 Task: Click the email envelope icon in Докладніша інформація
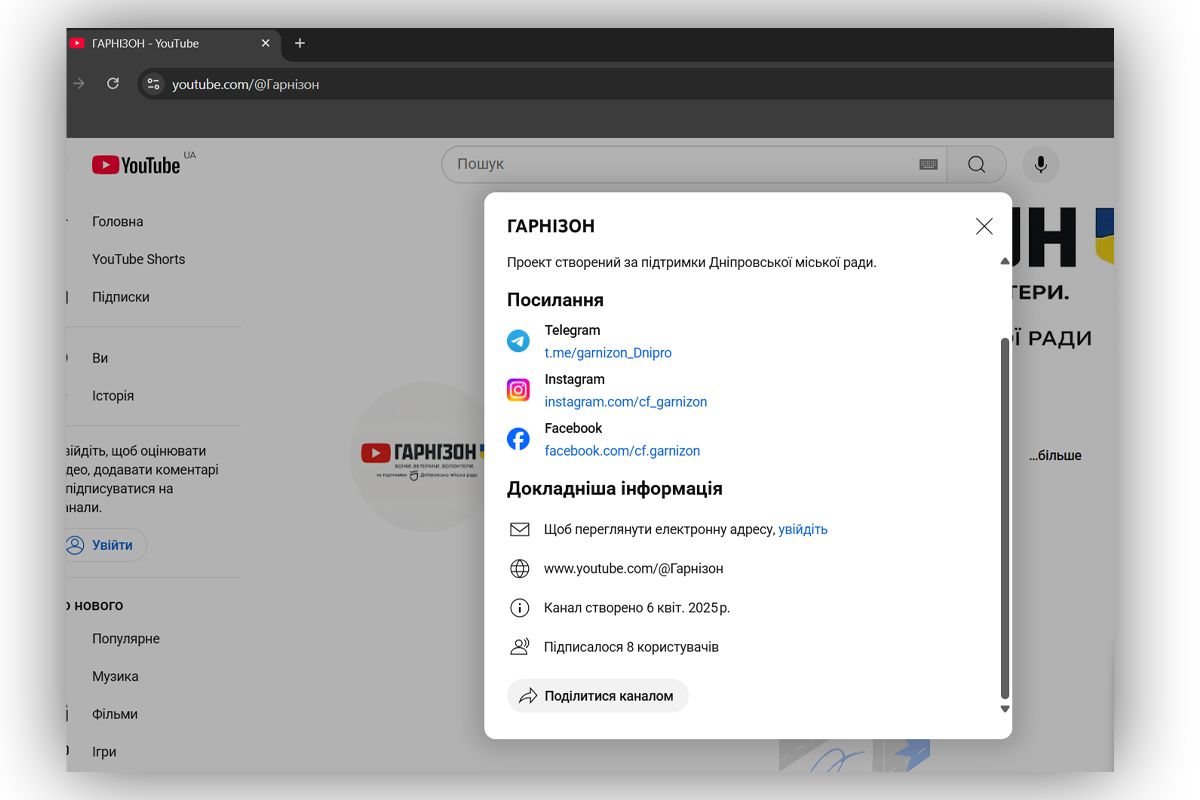pyautogui.click(x=519, y=529)
